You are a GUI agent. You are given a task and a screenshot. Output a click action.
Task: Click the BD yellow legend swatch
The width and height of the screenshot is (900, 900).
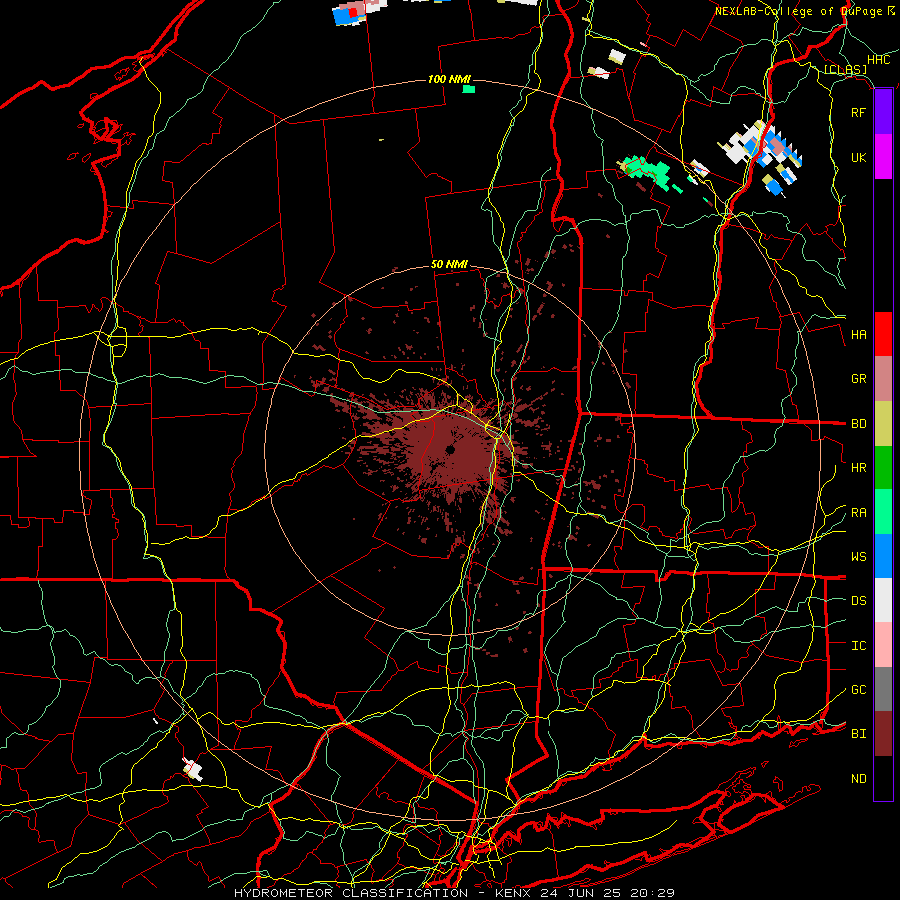(x=883, y=424)
